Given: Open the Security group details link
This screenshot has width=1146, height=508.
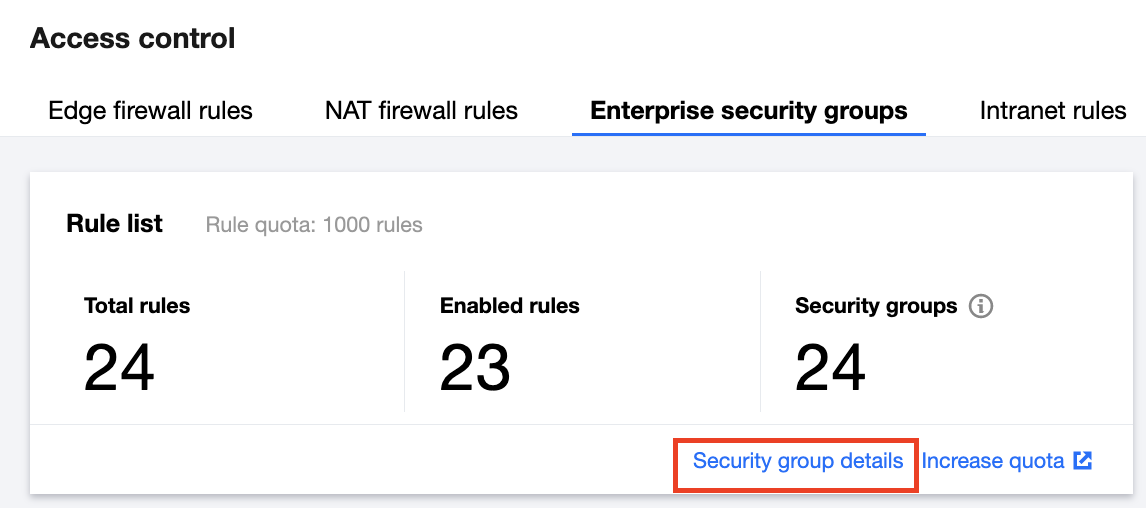Looking at the screenshot, I should 798,461.
